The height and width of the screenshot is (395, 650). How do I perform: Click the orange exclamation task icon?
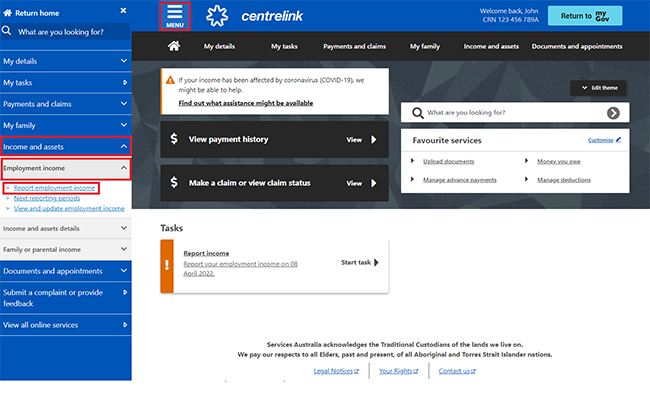pos(167,266)
